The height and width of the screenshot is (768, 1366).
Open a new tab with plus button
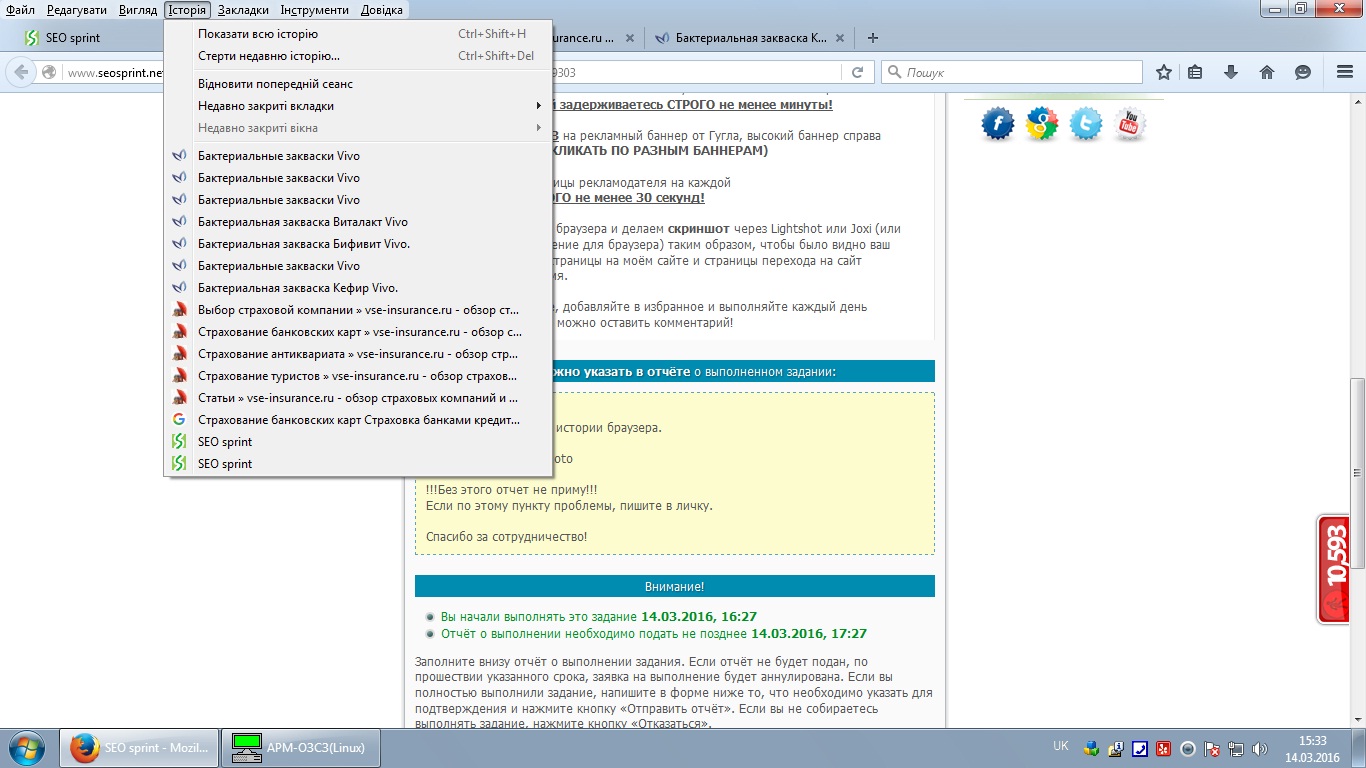tap(873, 38)
